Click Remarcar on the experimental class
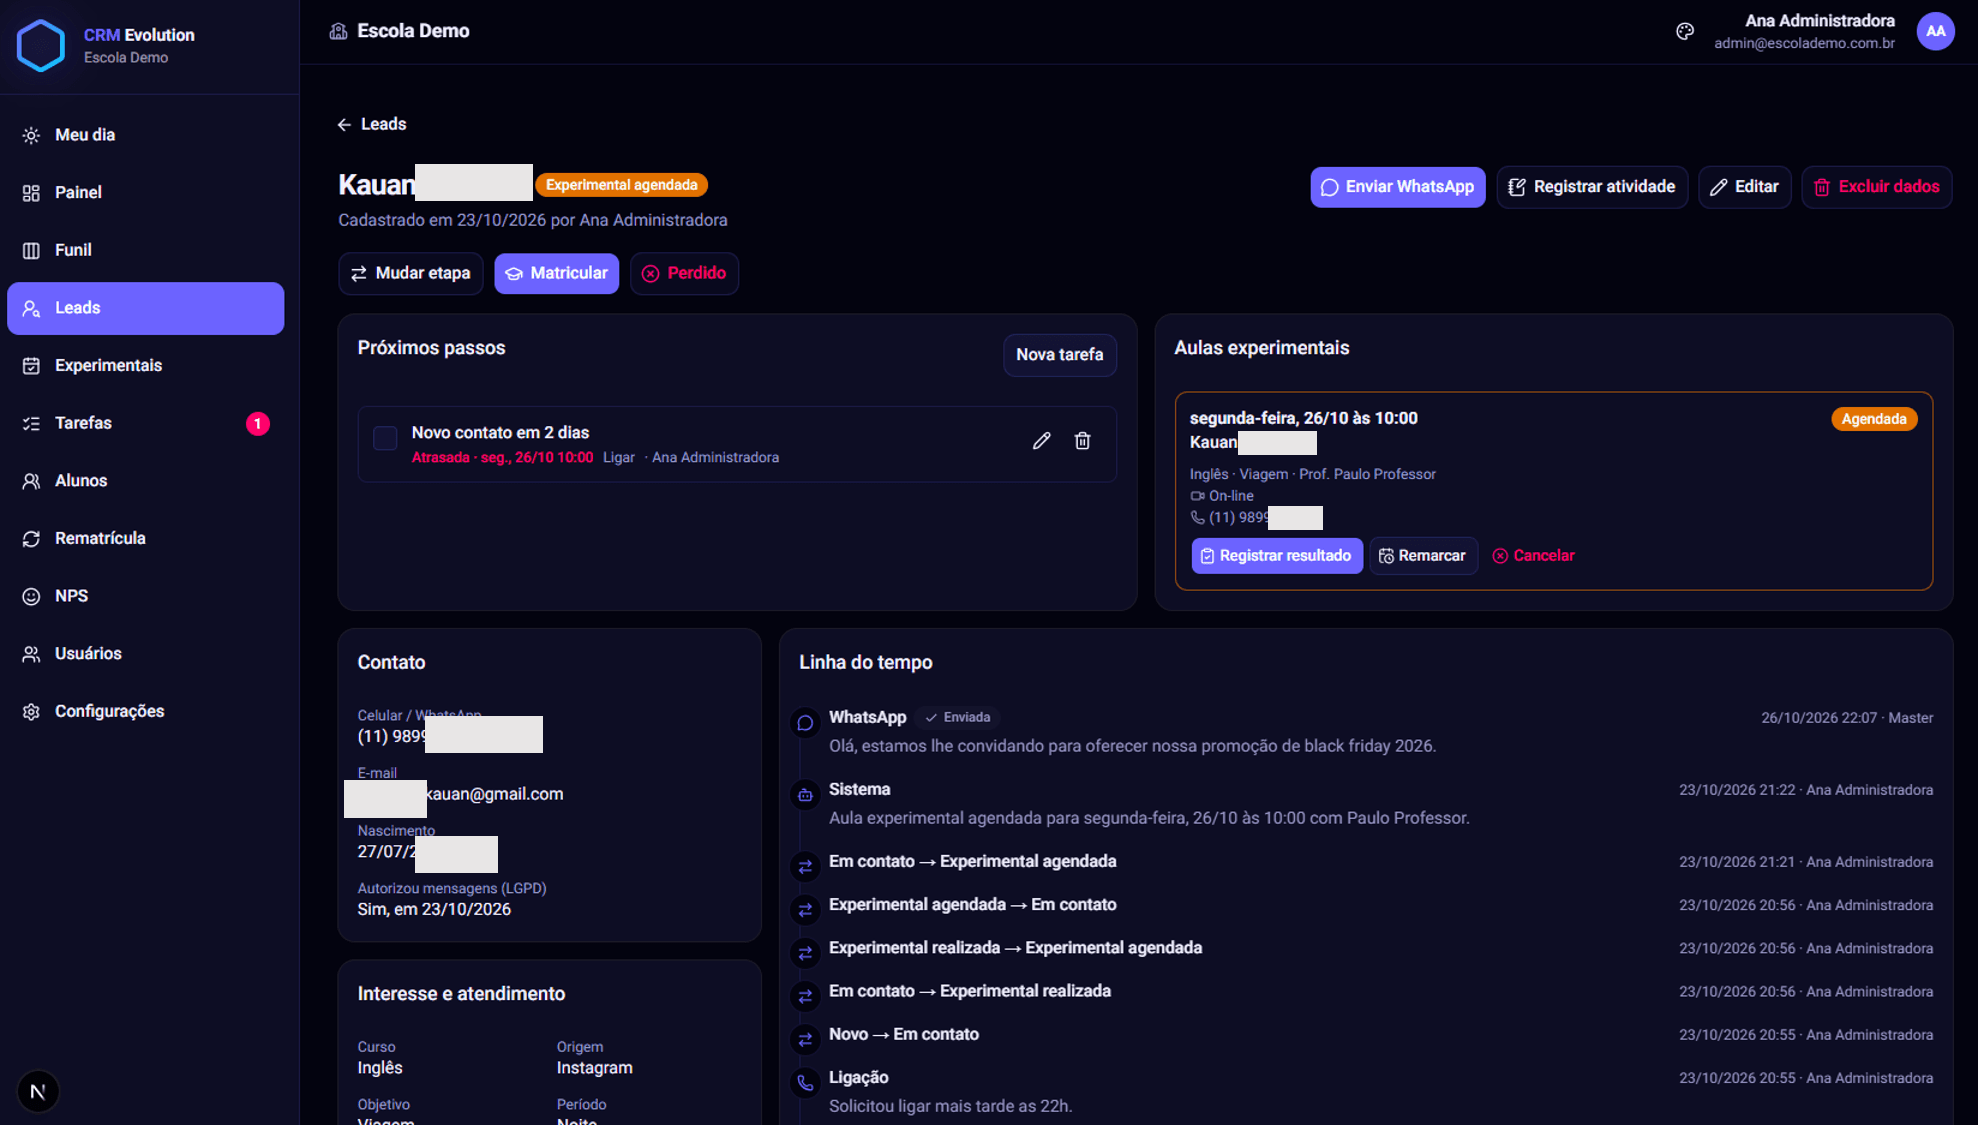This screenshot has height=1125, width=1978. coord(1423,556)
